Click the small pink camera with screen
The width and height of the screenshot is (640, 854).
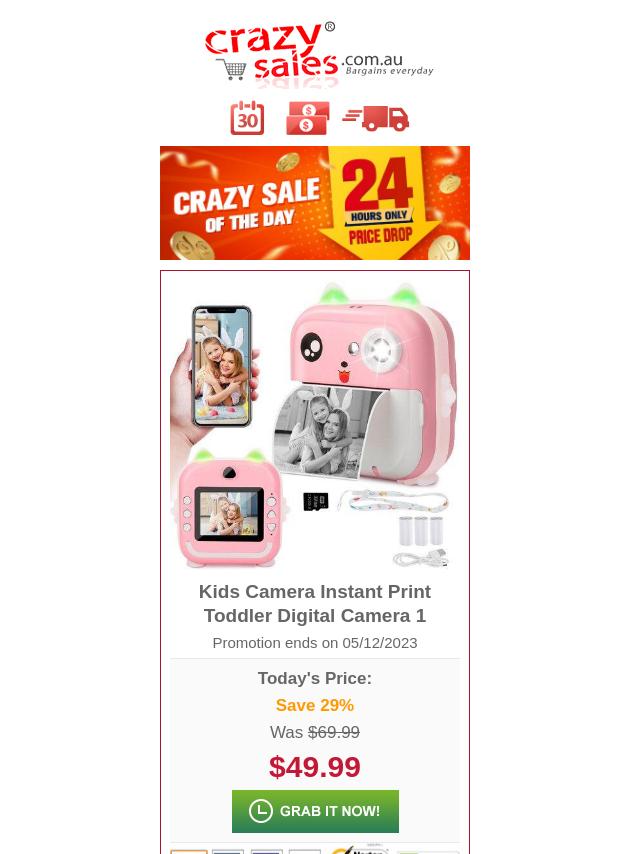[229, 508]
